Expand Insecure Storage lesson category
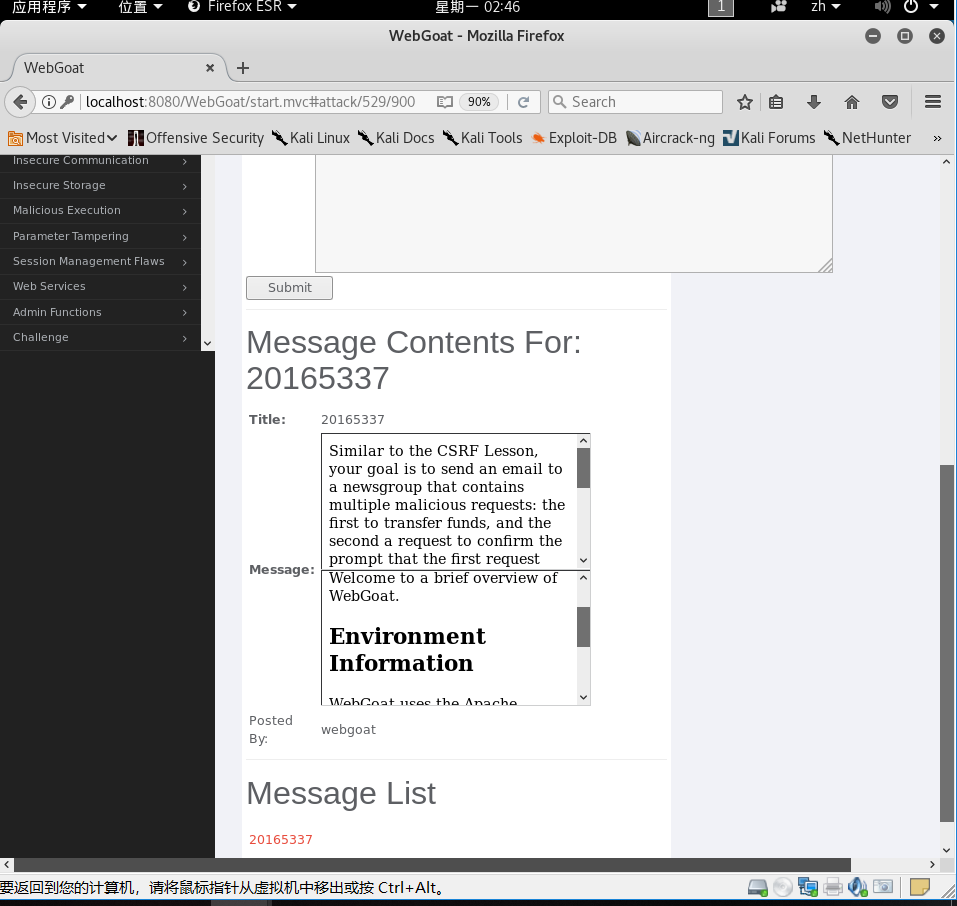 100,186
